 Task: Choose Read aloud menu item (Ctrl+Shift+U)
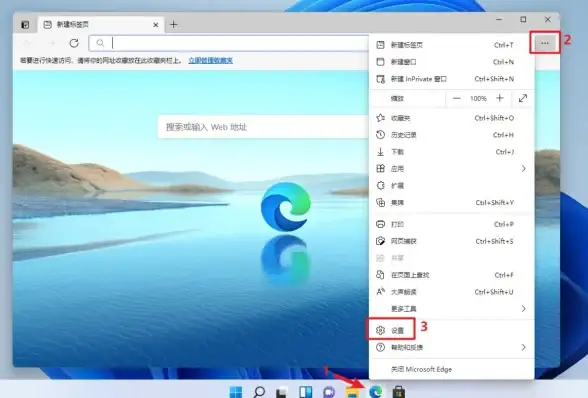point(452,292)
